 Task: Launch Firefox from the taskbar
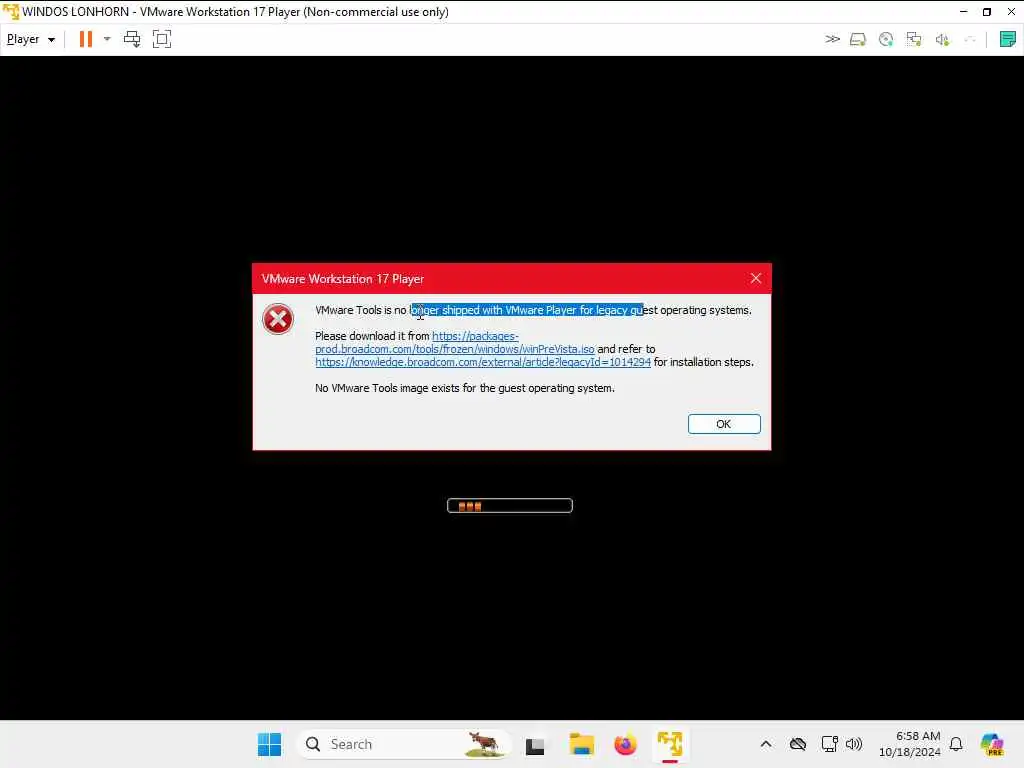(625, 744)
